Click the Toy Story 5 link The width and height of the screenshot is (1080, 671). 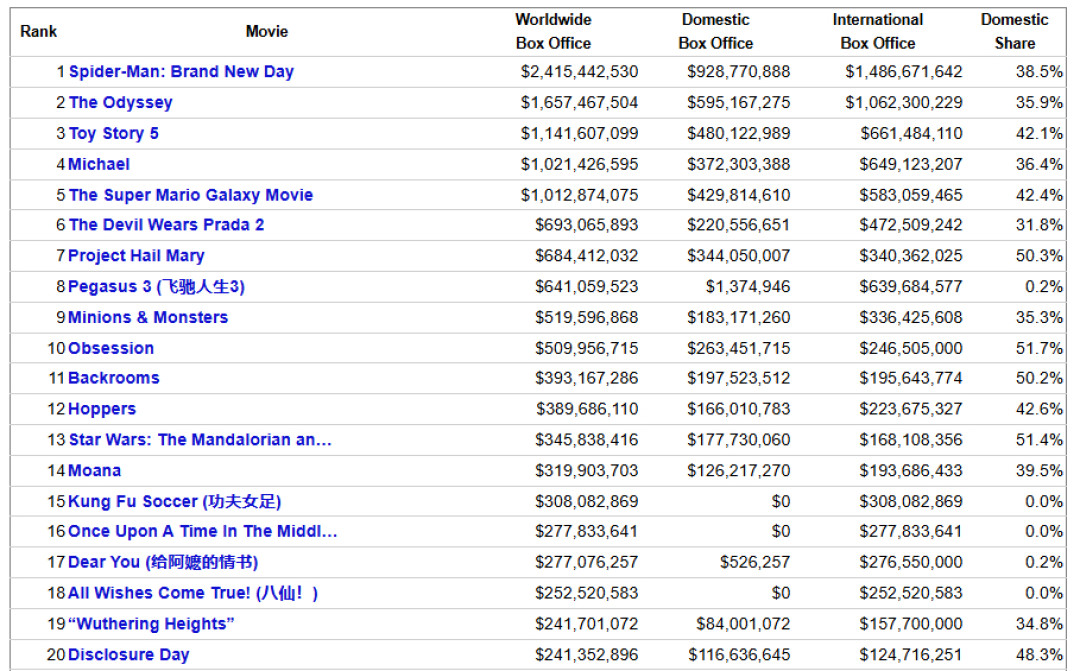click(x=114, y=134)
